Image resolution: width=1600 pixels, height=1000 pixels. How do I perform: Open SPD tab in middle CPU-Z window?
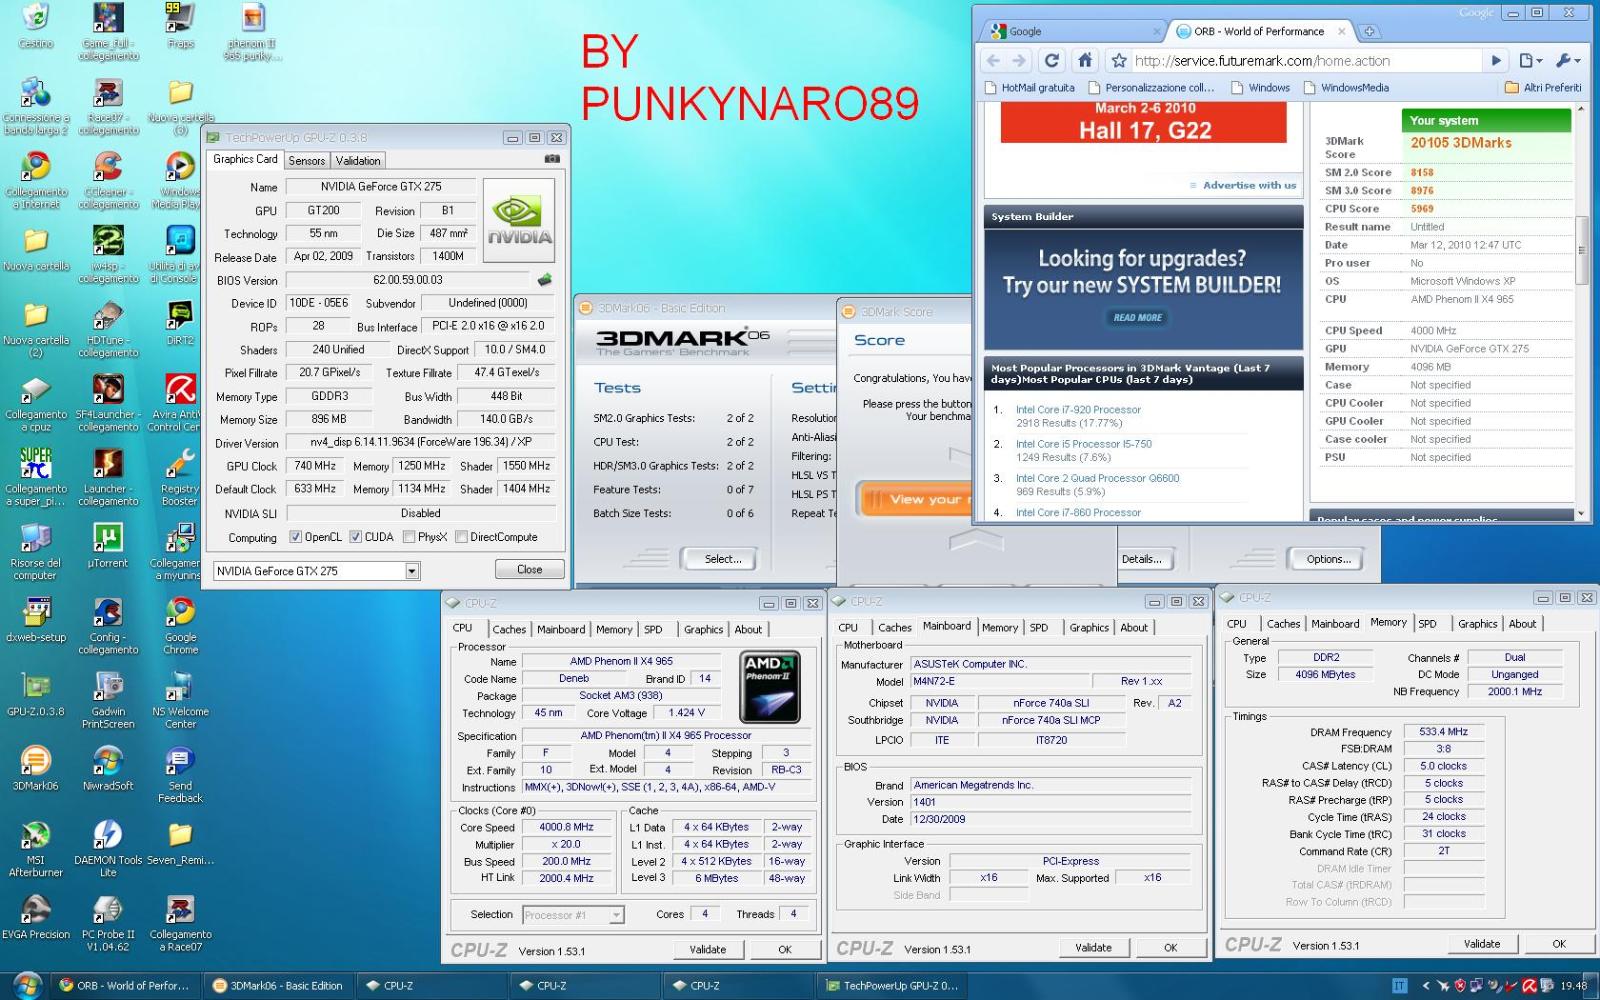1039,627
